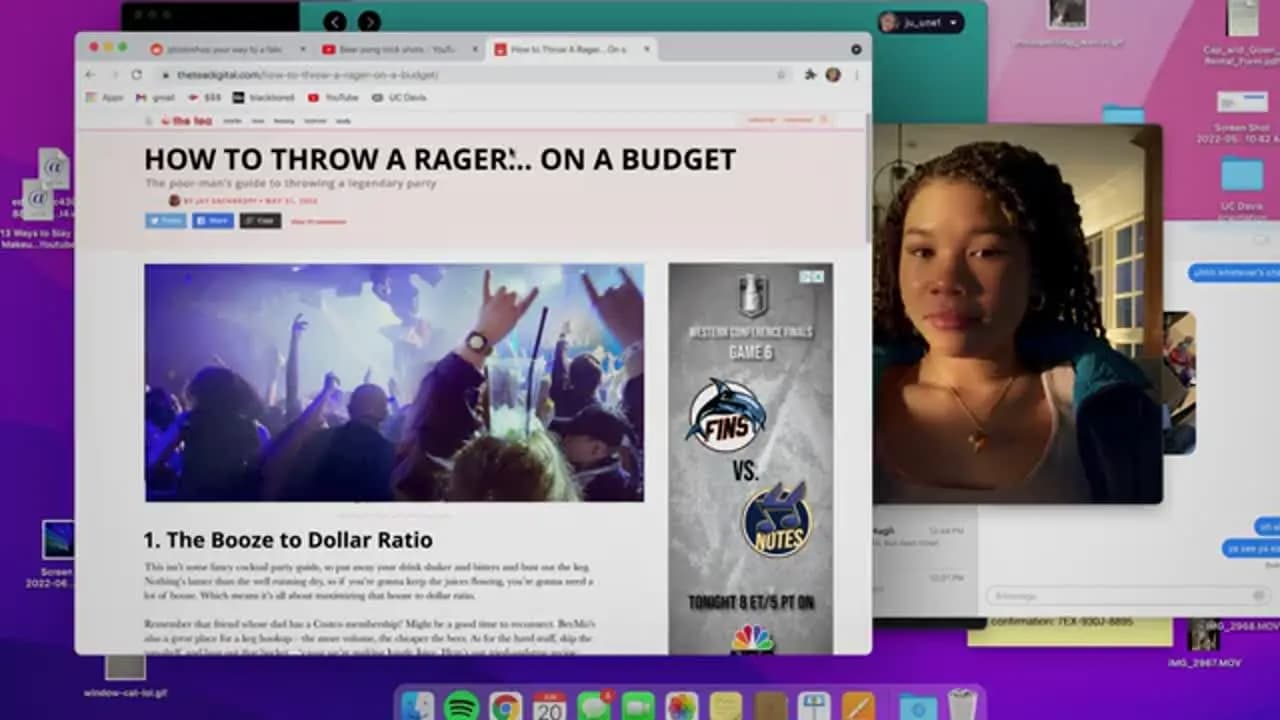1280x720 pixels.
Task: Go back using Chrome's back arrow
Action: [x=91, y=75]
